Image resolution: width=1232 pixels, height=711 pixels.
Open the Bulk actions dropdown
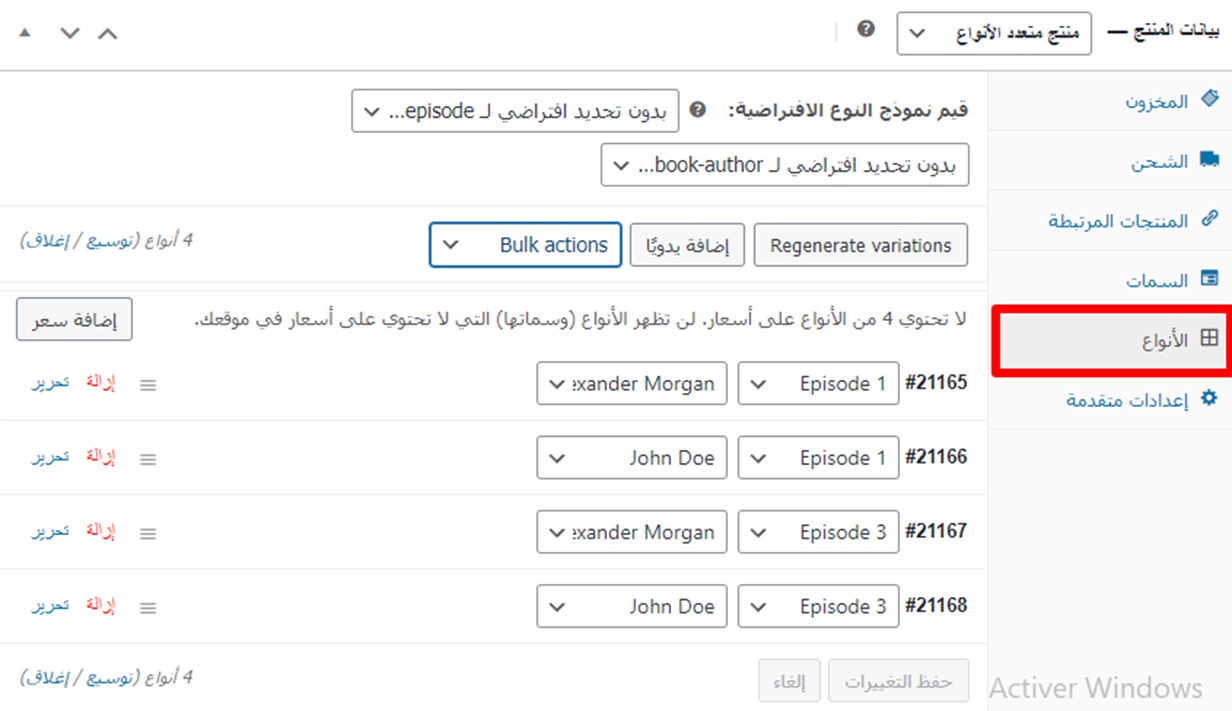pyautogui.click(x=525, y=245)
